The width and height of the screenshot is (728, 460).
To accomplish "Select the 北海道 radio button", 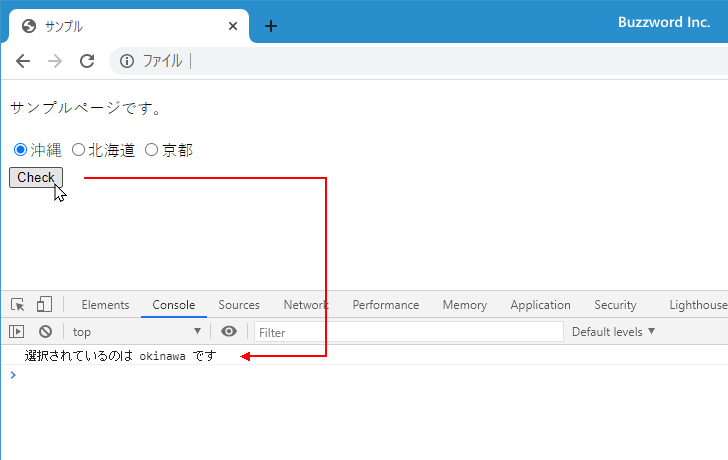I will (78, 149).
